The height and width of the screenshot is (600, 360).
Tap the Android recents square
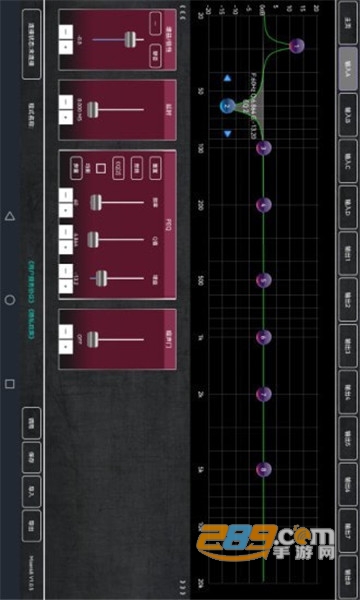[x=10, y=384]
